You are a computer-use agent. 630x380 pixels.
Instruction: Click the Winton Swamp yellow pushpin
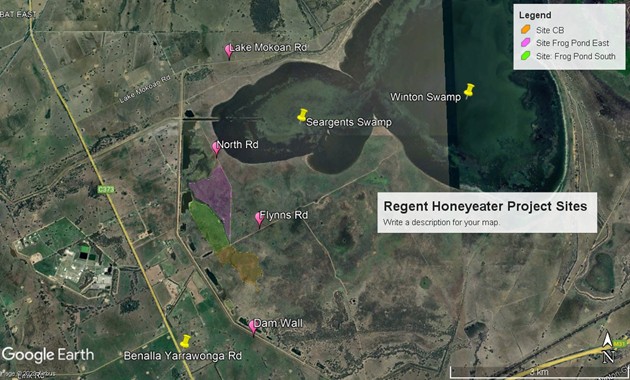click(469, 90)
